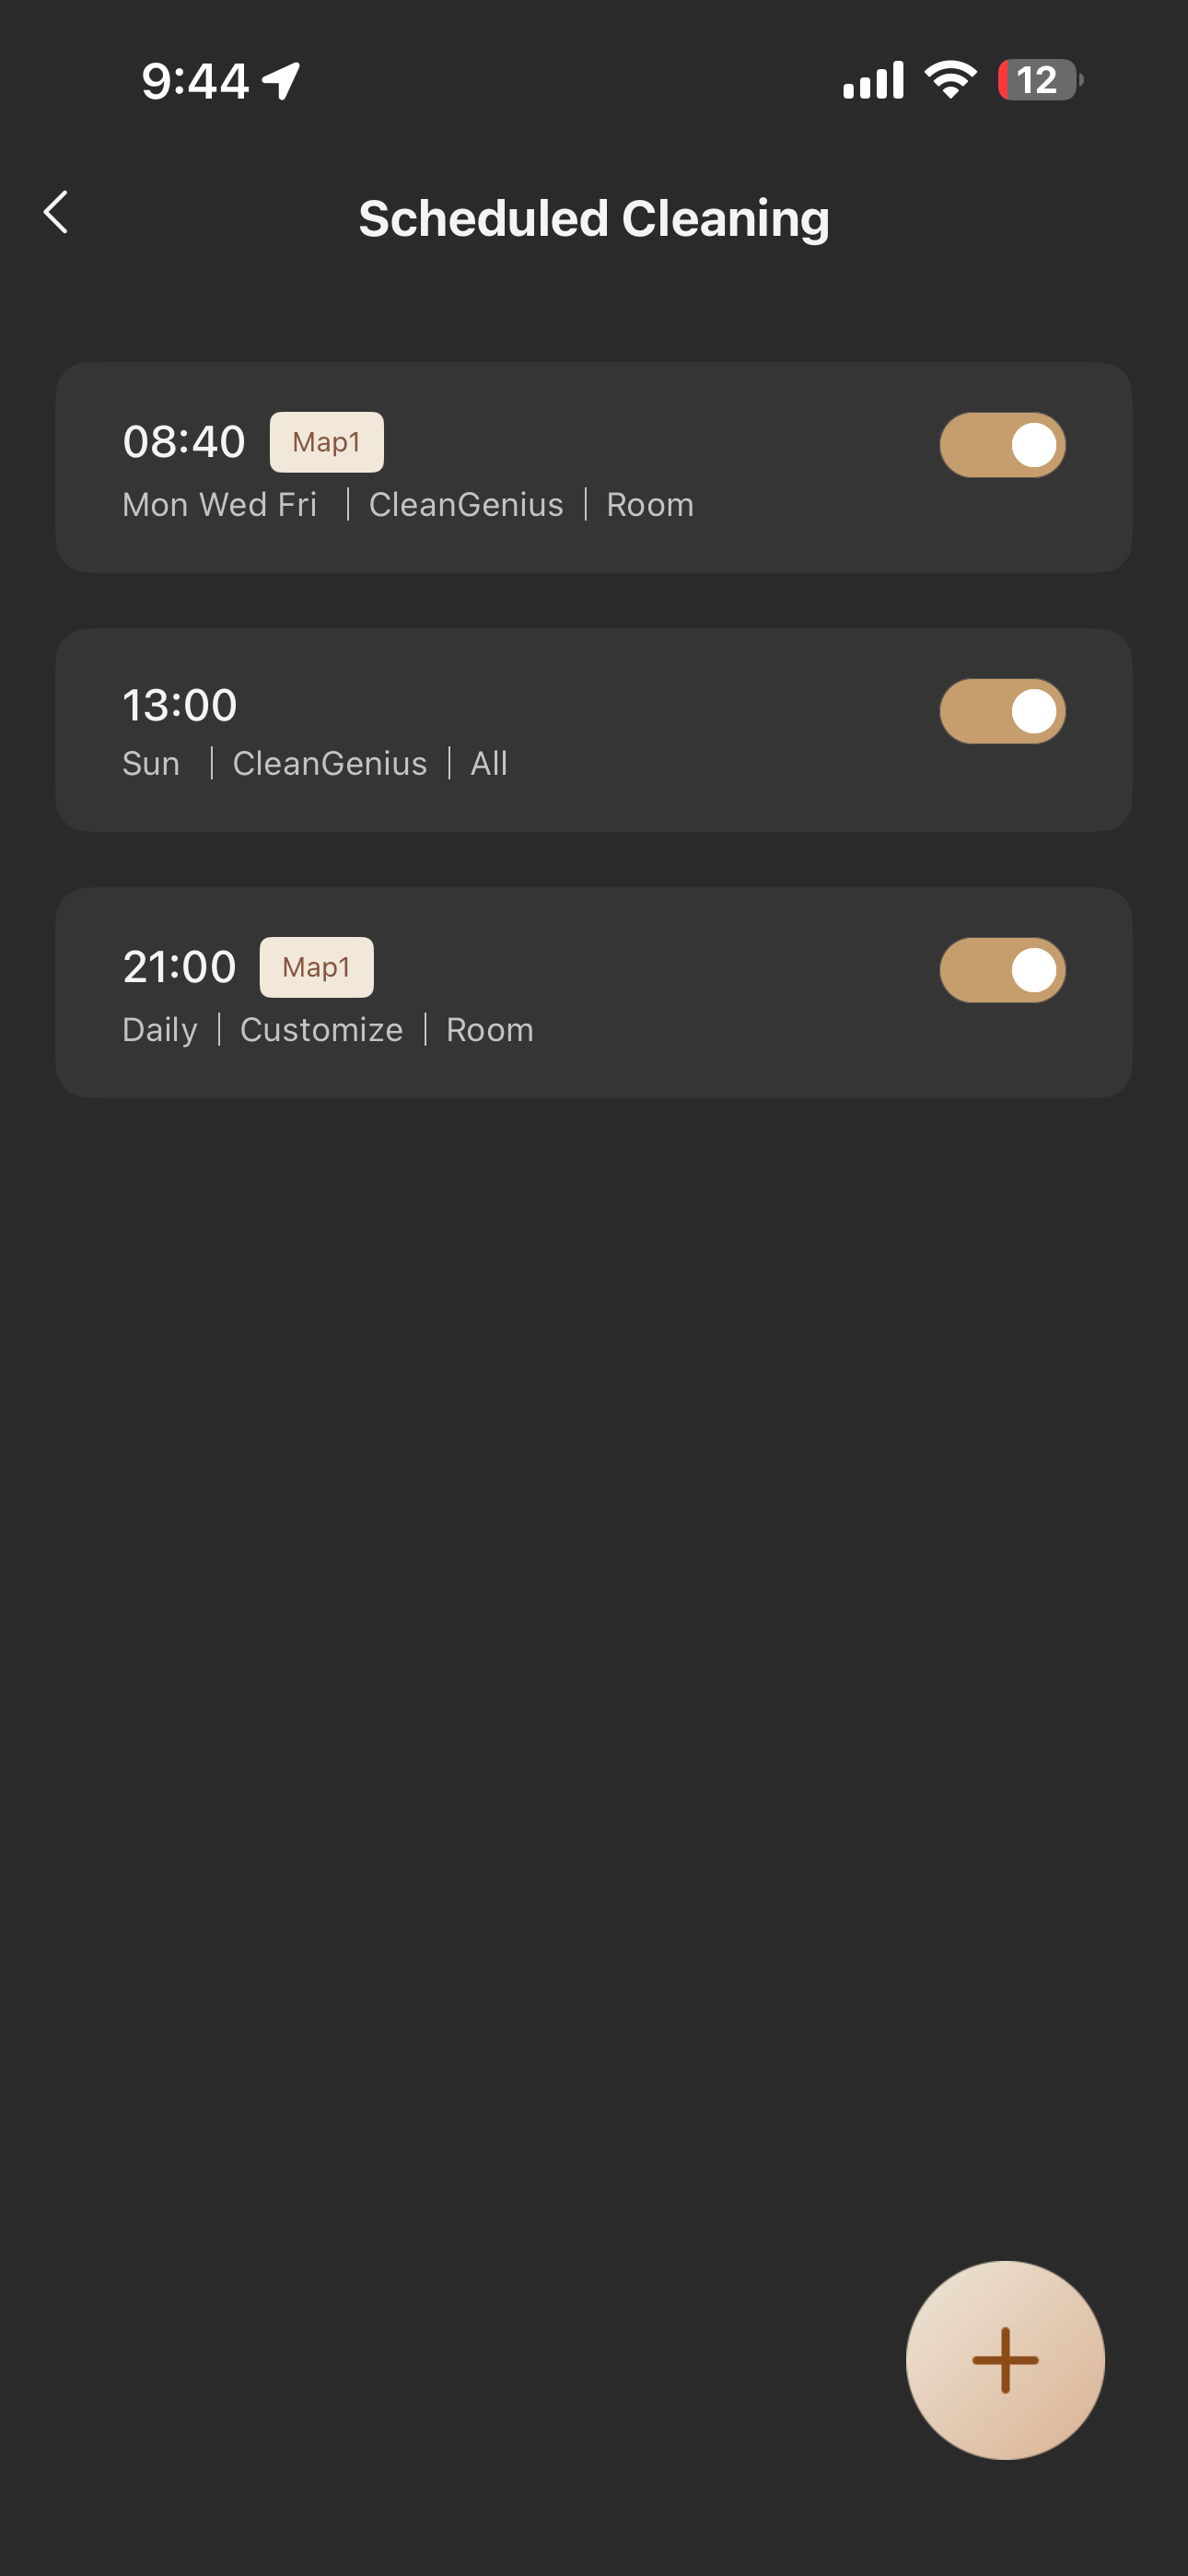Turn off the 13:00 Sunday schedule
The width and height of the screenshot is (1188, 2576).
pyautogui.click(x=1002, y=711)
